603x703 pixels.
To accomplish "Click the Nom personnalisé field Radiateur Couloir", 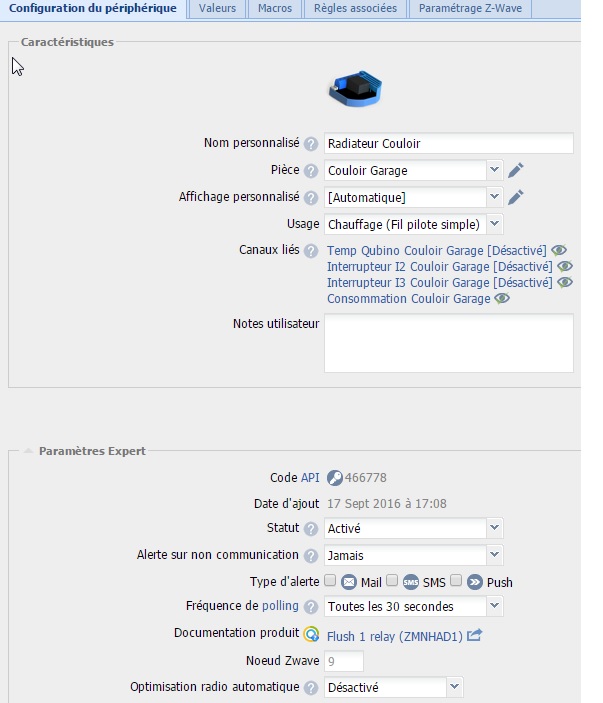I will (x=449, y=143).
